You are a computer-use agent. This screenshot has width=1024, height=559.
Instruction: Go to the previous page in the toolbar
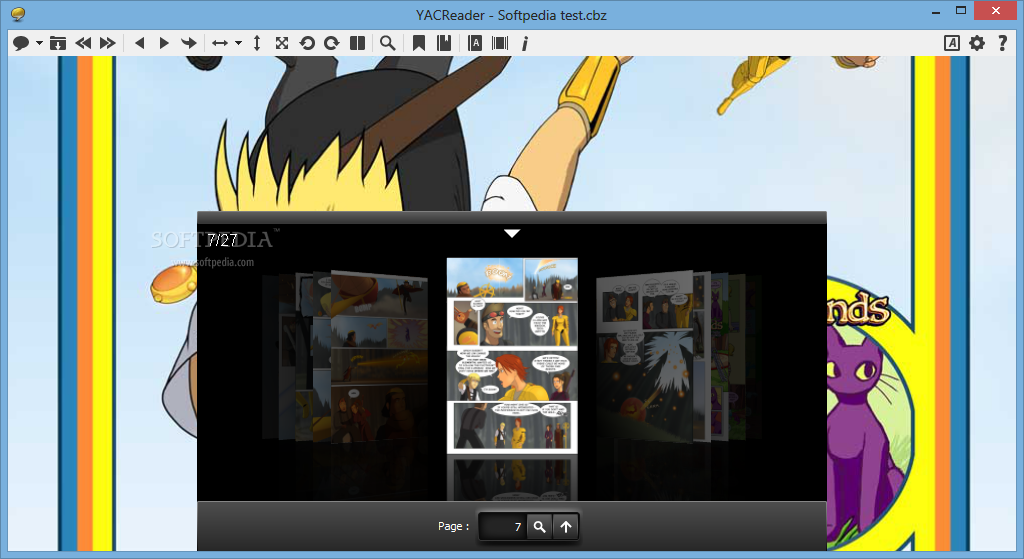coord(139,43)
